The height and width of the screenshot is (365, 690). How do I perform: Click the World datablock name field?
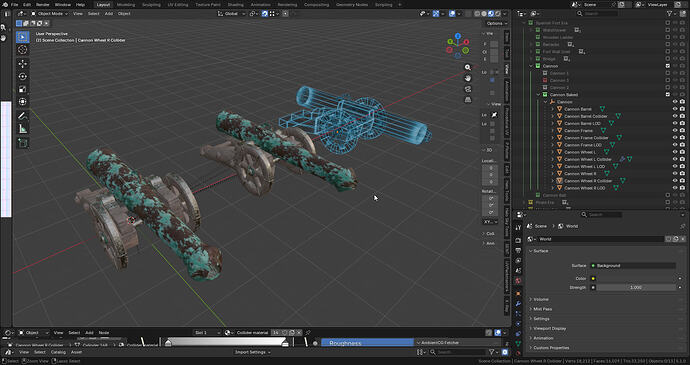point(600,239)
